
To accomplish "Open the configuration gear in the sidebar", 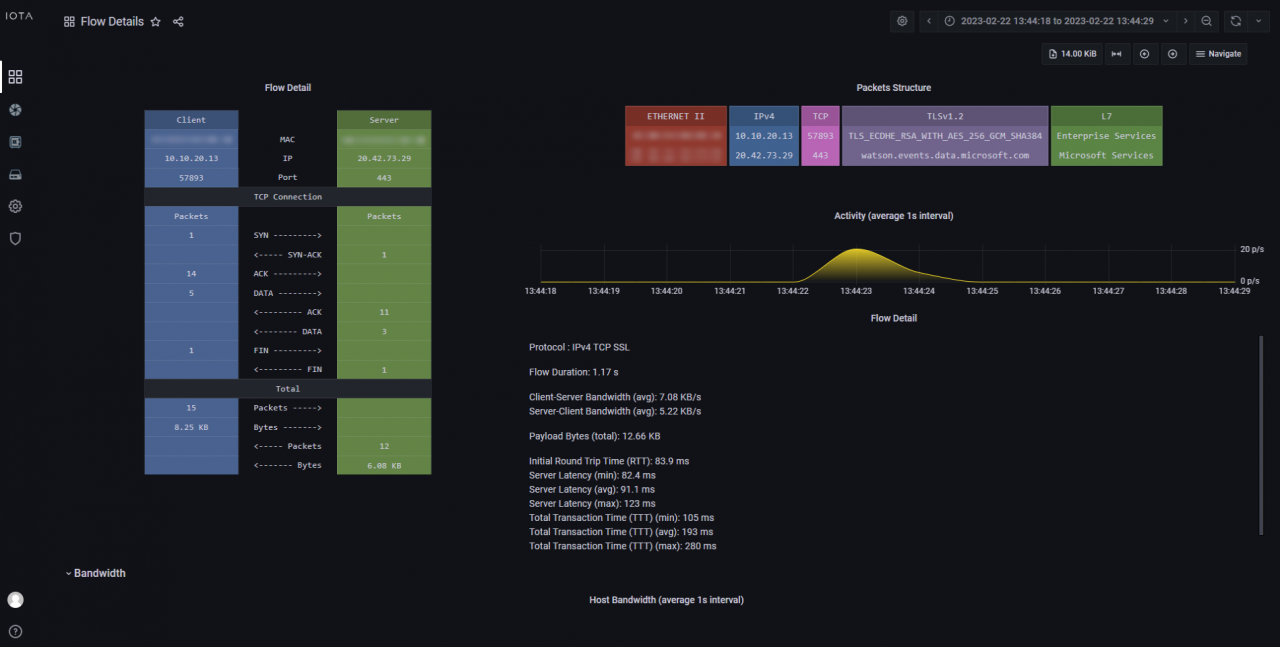I will point(14,206).
